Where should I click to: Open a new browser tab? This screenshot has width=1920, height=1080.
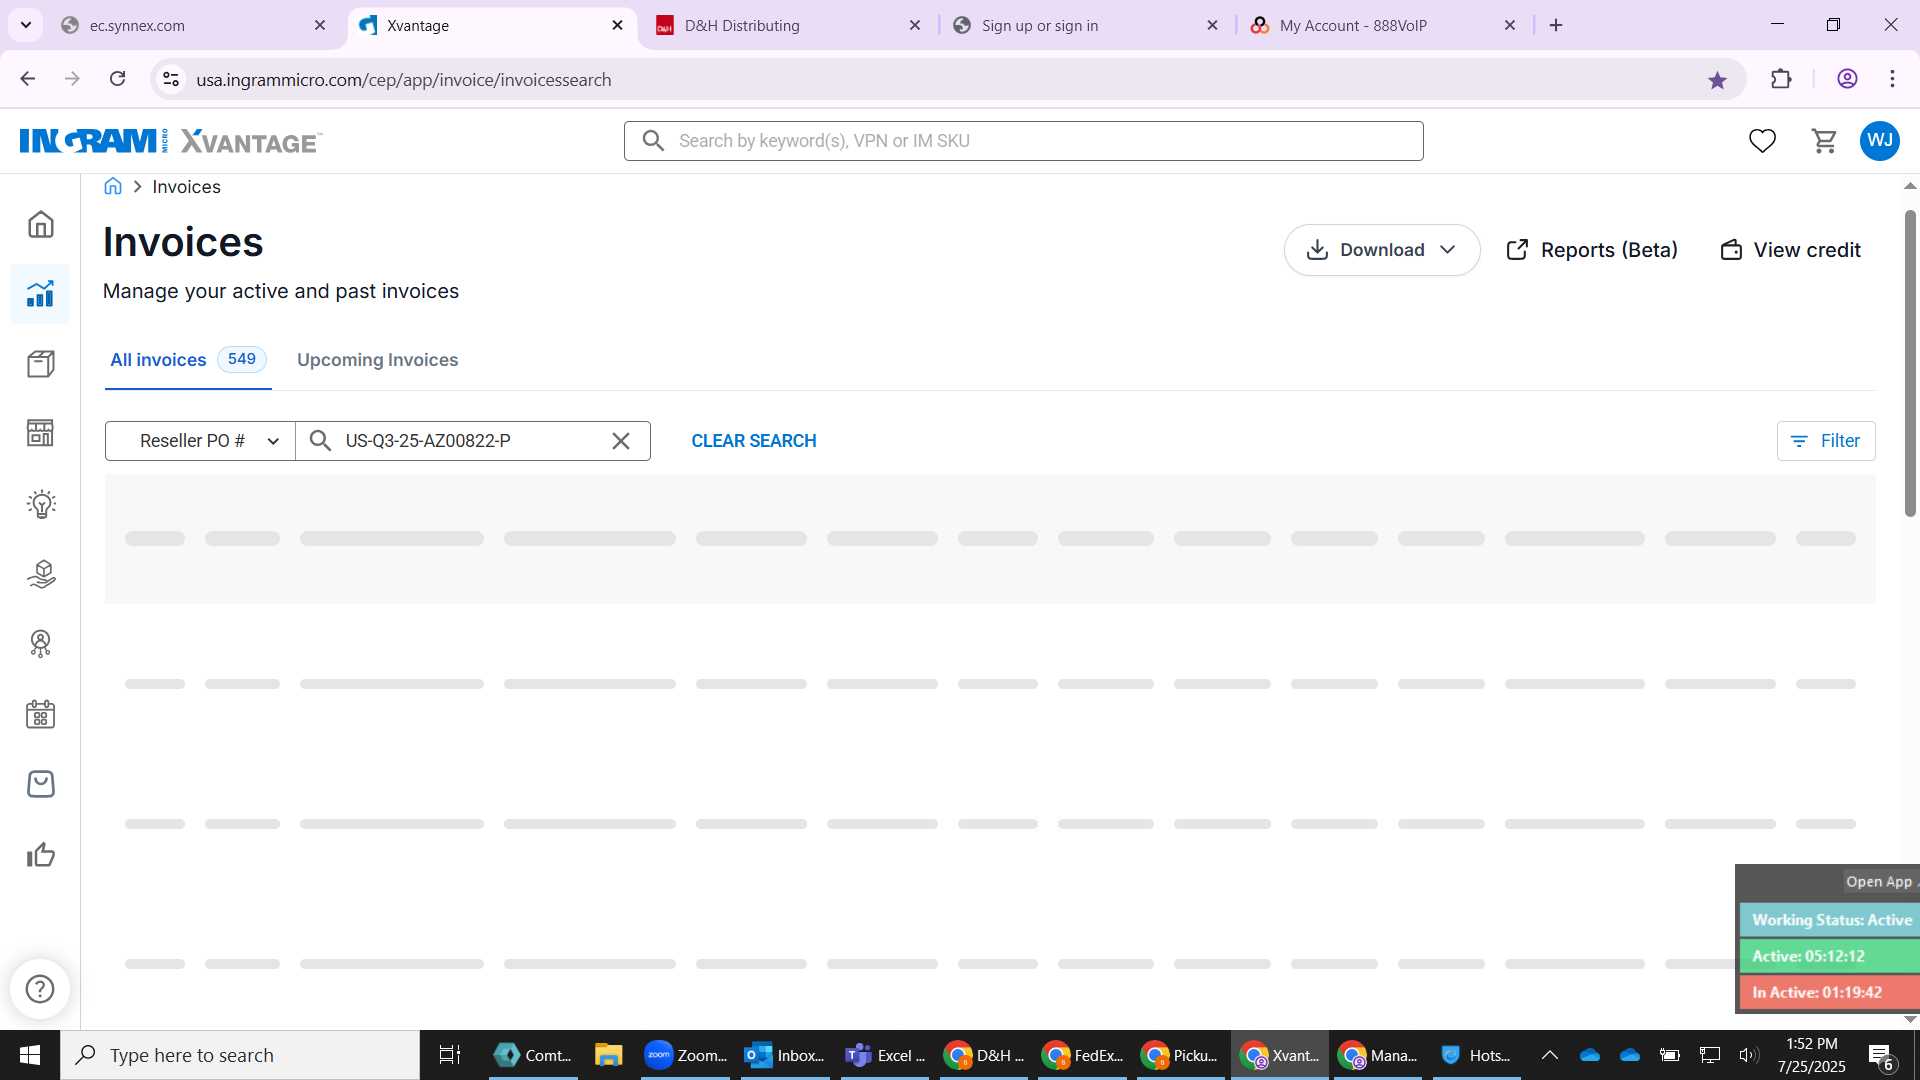[1556, 25]
